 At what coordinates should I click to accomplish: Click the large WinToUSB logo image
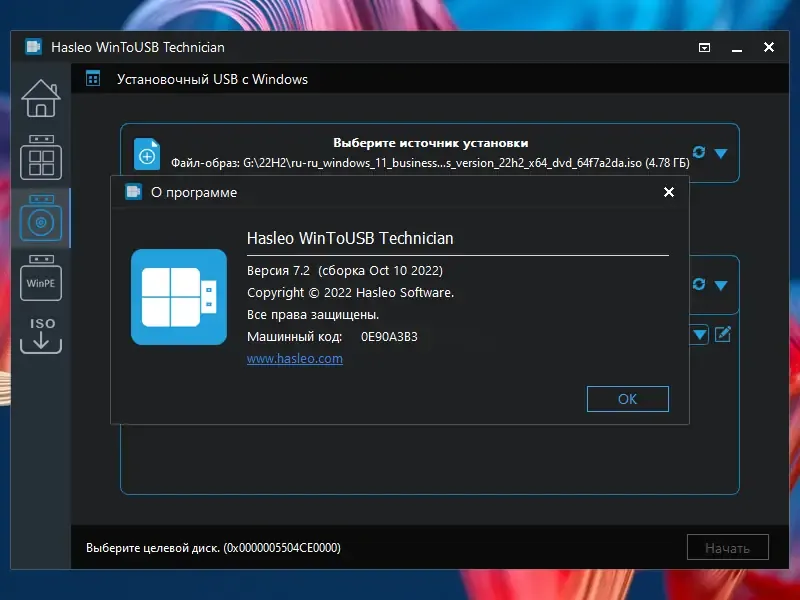[179, 297]
